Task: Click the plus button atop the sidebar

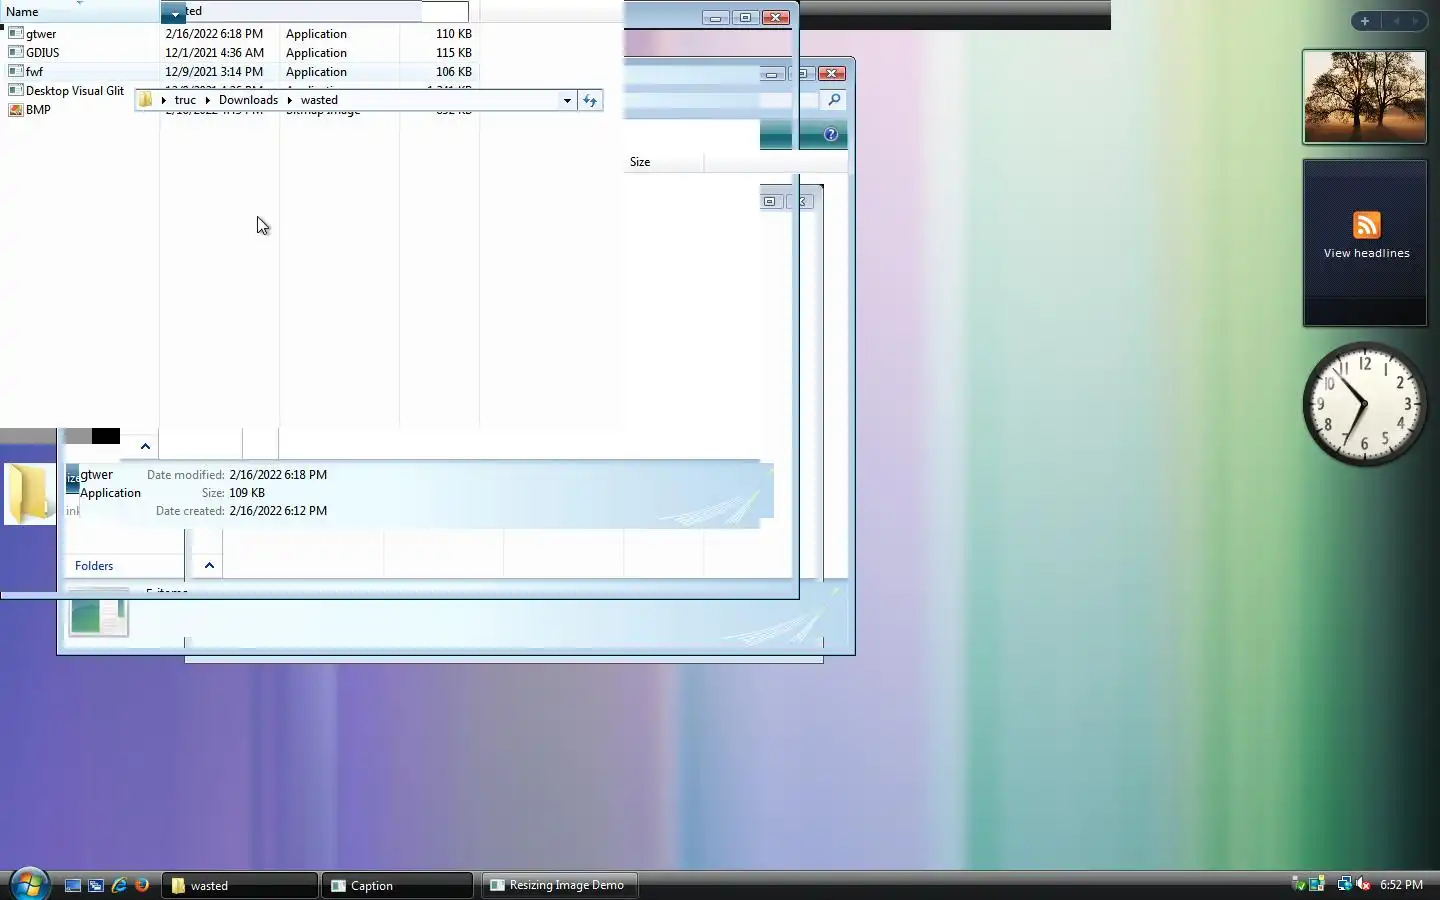Action: (1364, 21)
